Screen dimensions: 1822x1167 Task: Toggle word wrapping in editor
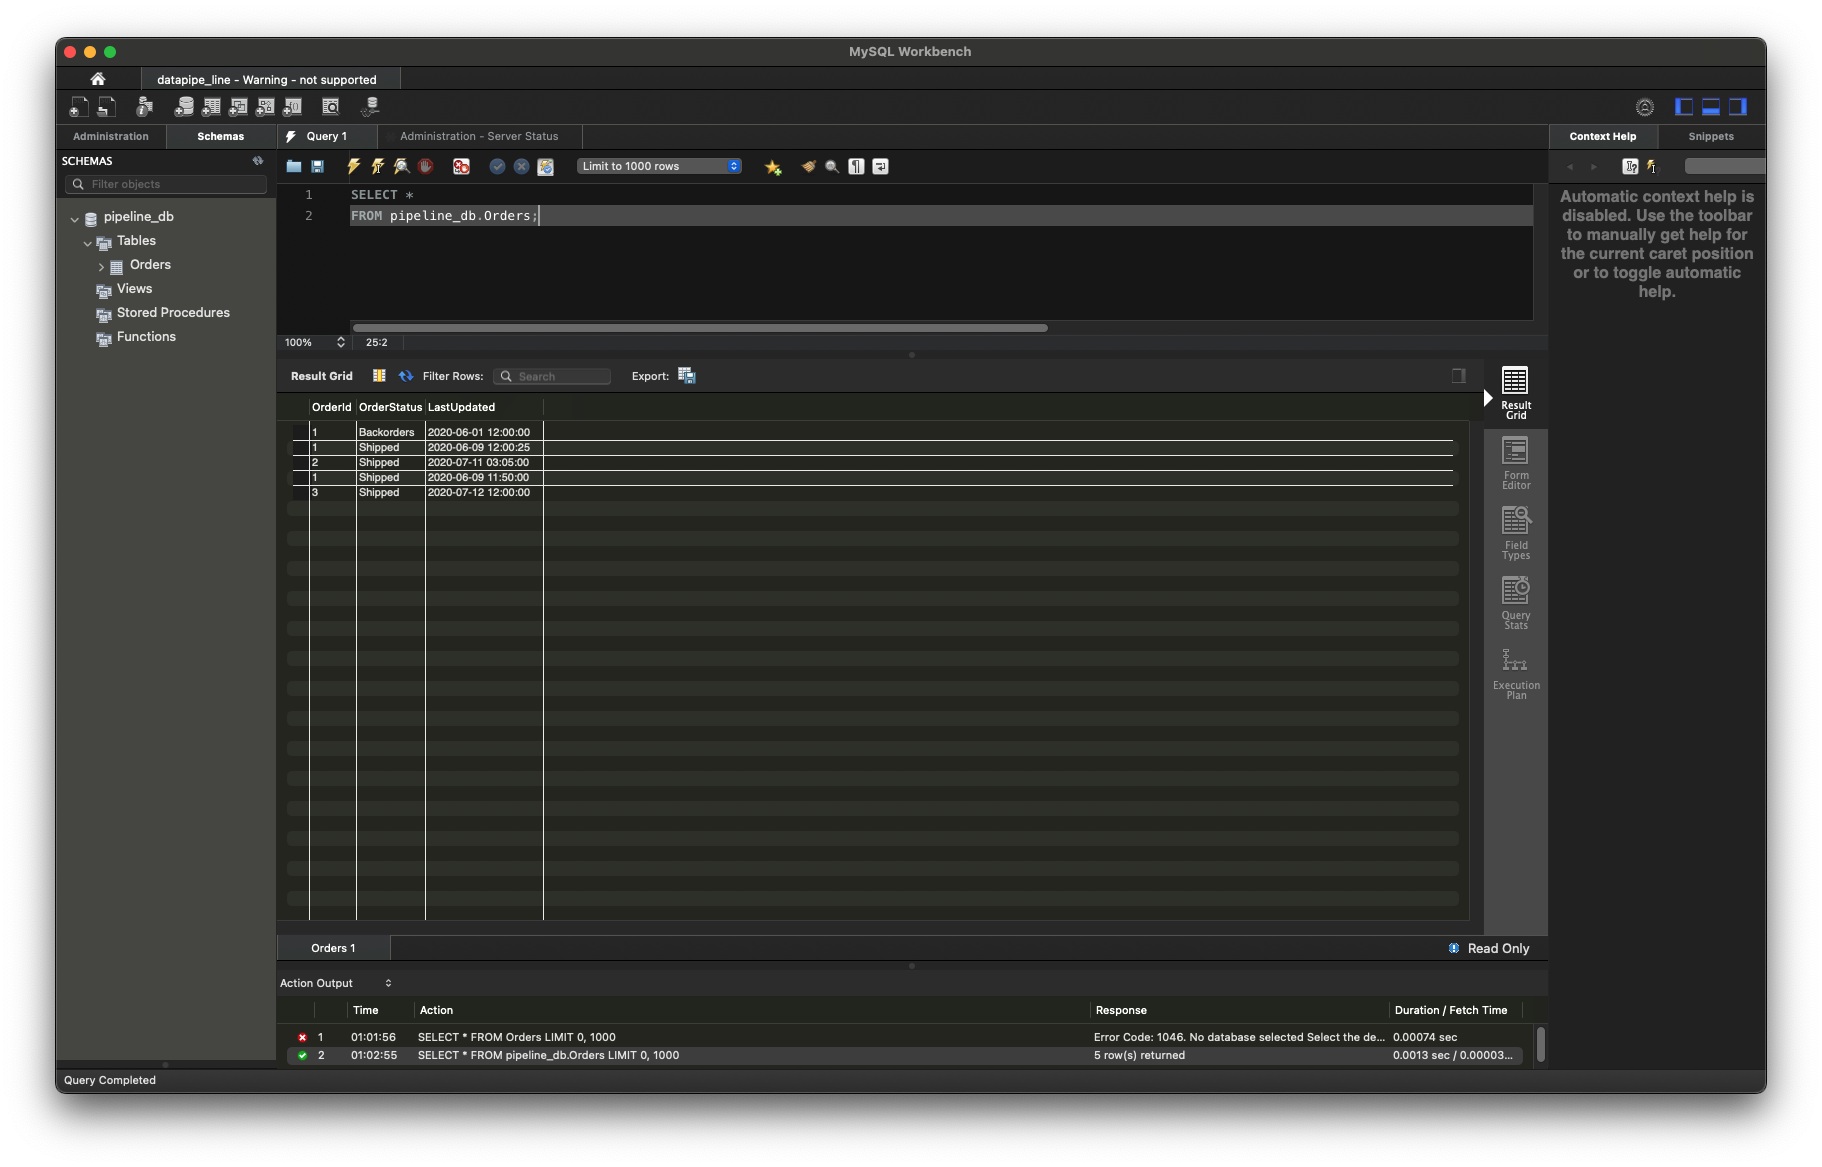(880, 166)
